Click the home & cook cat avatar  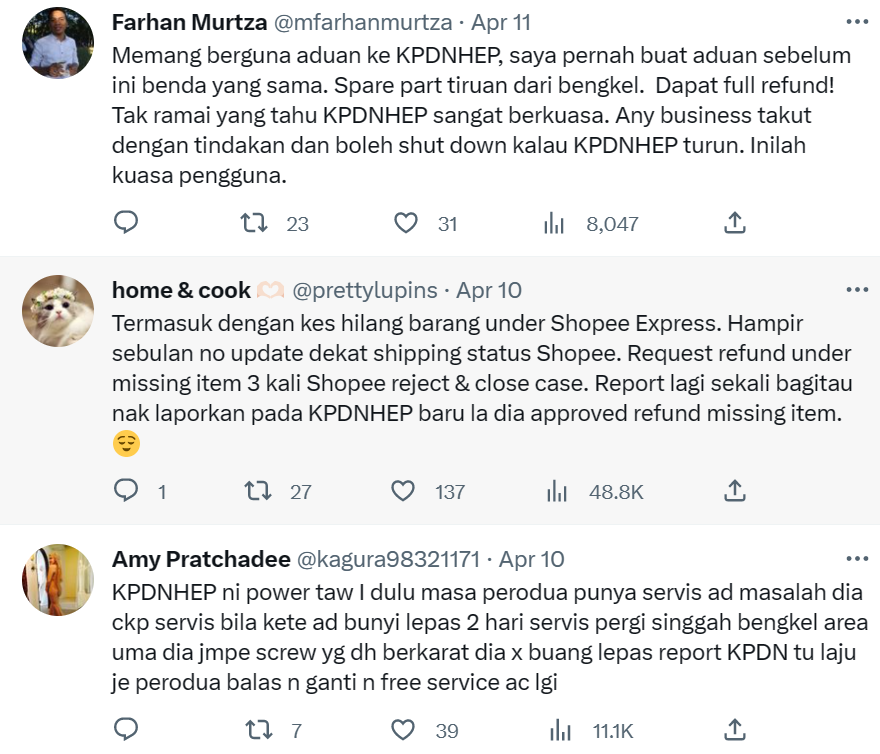tap(58, 312)
